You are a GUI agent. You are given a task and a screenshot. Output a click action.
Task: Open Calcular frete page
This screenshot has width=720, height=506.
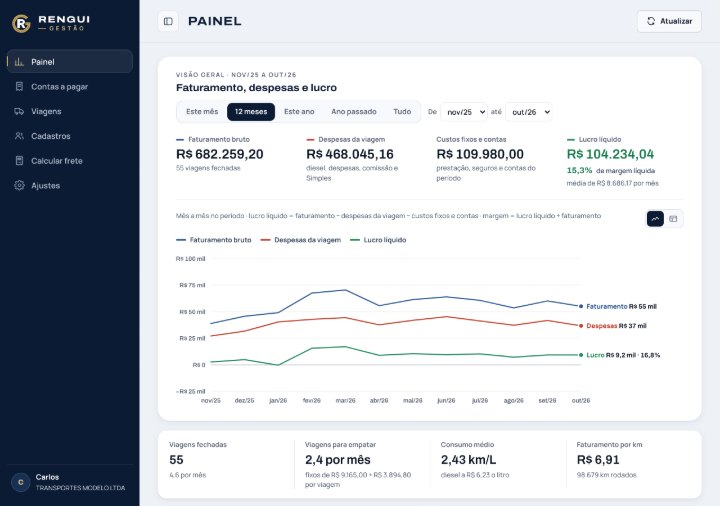click(x=70, y=161)
